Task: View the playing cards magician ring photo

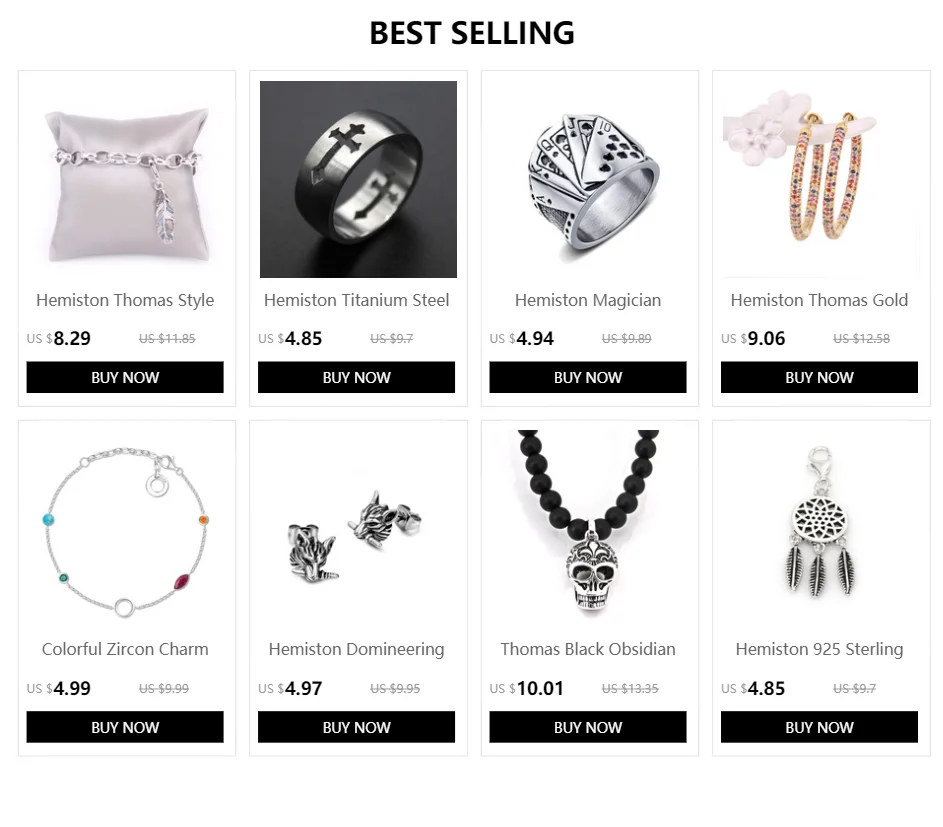Action: [x=589, y=179]
